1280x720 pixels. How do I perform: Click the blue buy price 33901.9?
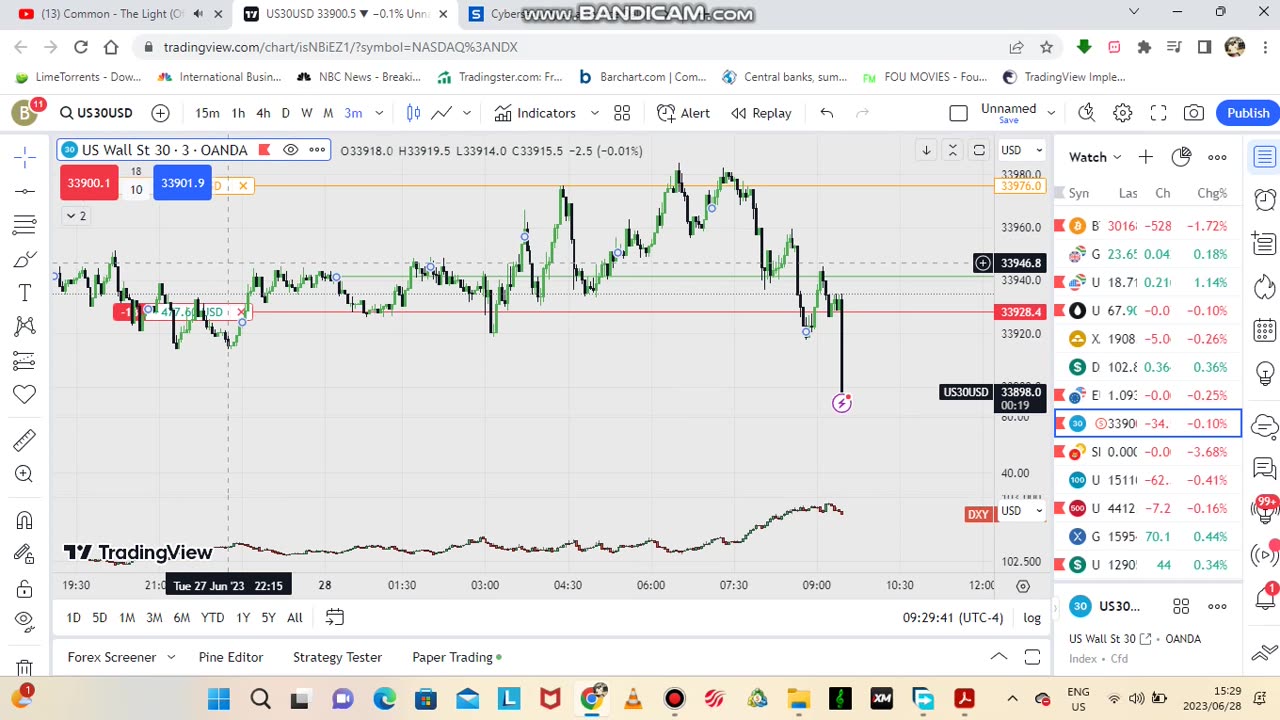[183, 183]
